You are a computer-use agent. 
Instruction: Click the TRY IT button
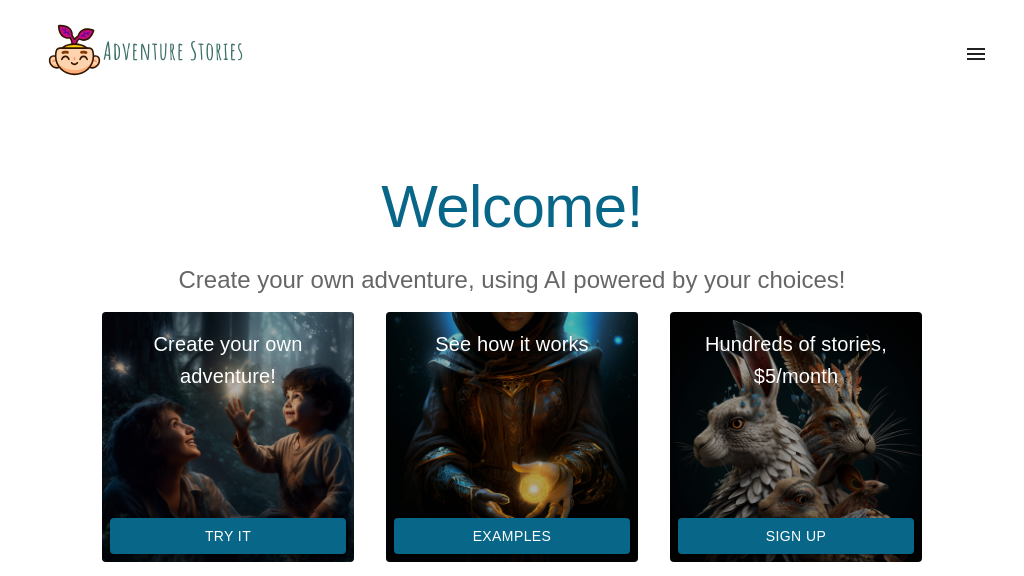click(x=228, y=536)
